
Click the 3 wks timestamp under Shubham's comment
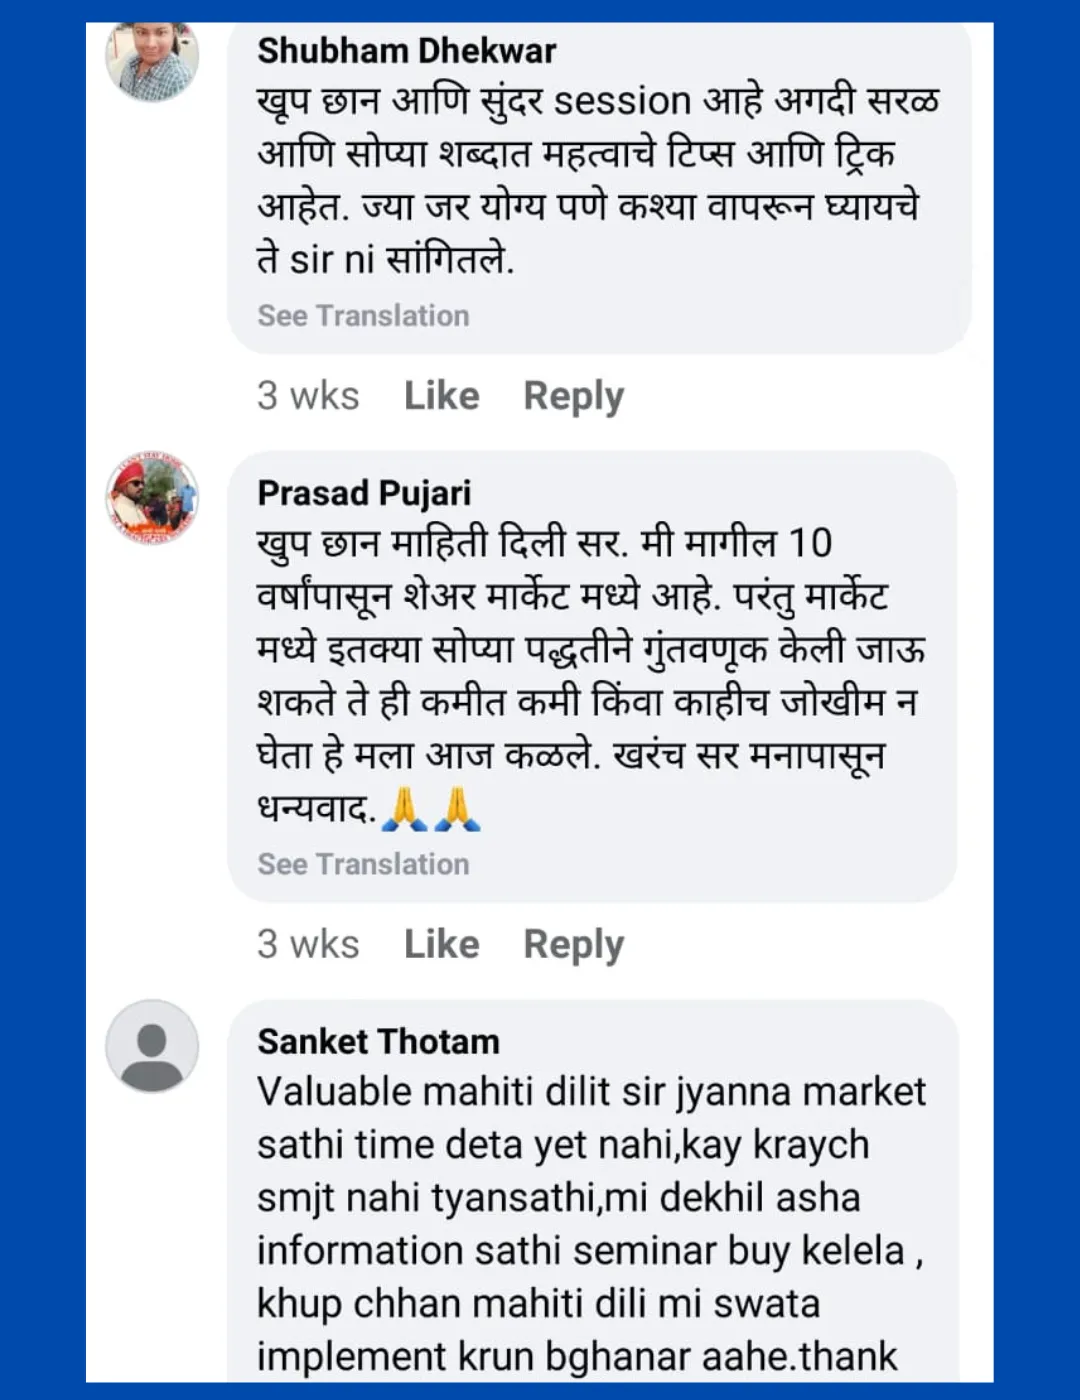(x=308, y=396)
